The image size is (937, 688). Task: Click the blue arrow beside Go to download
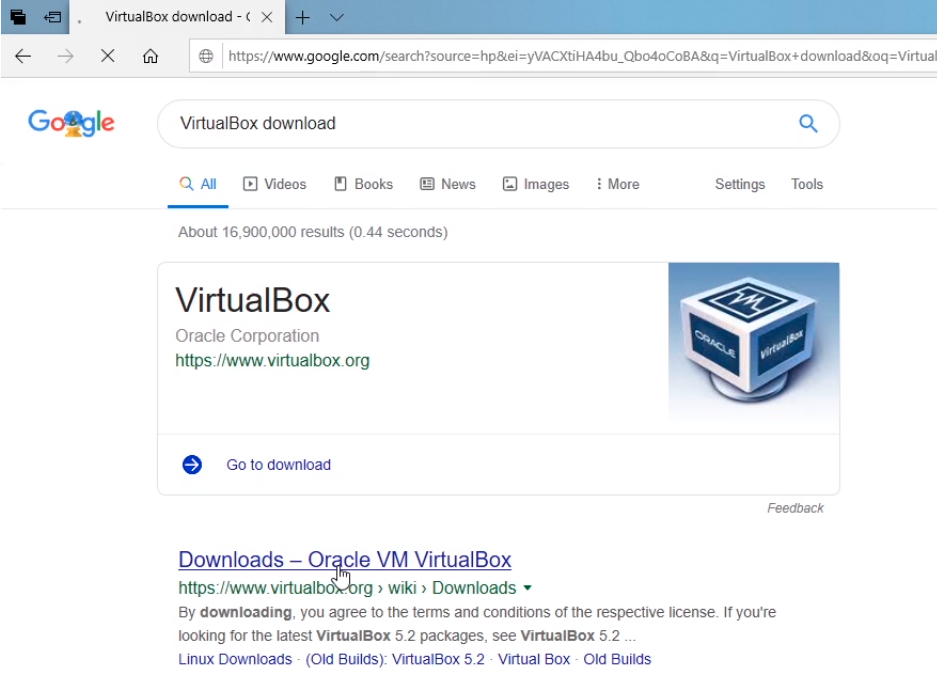coord(192,464)
